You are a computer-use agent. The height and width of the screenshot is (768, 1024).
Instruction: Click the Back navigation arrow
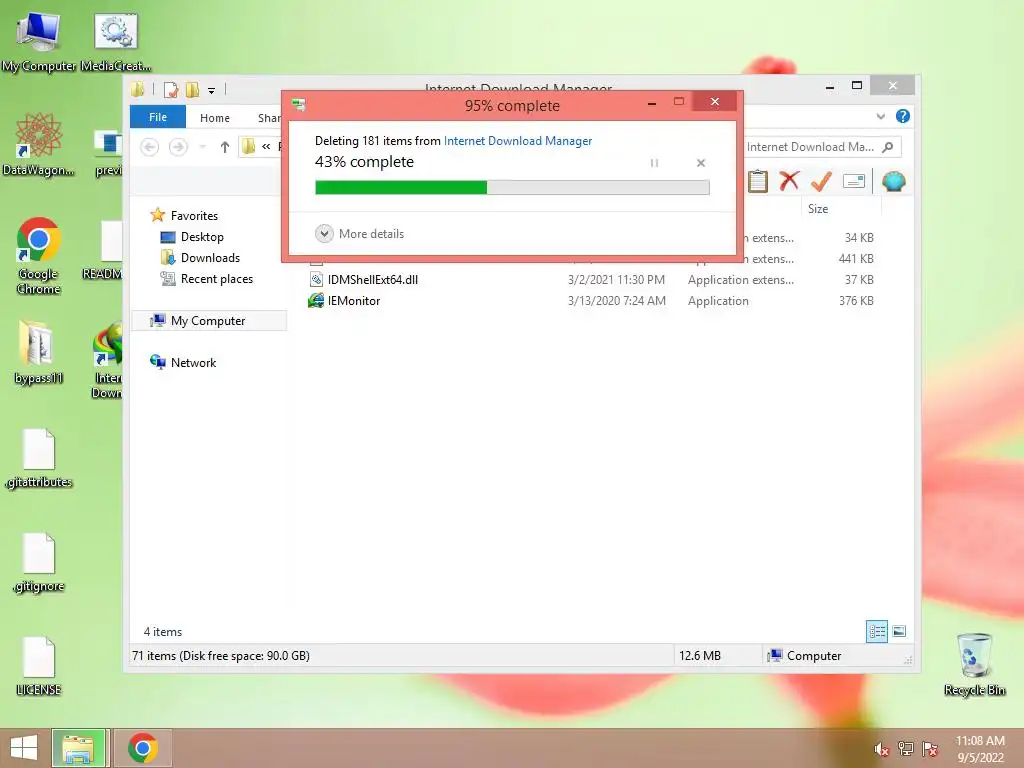click(x=150, y=147)
